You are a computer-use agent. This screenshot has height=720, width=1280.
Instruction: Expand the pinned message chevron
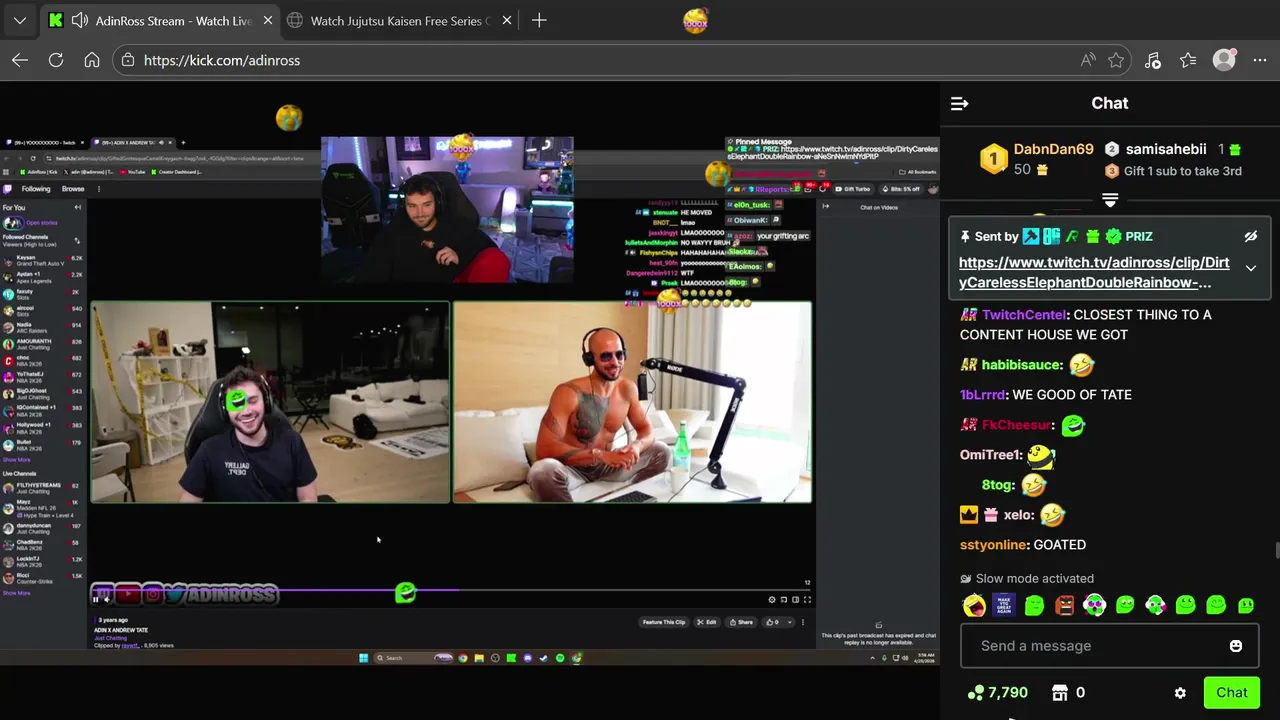pos(1250,268)
